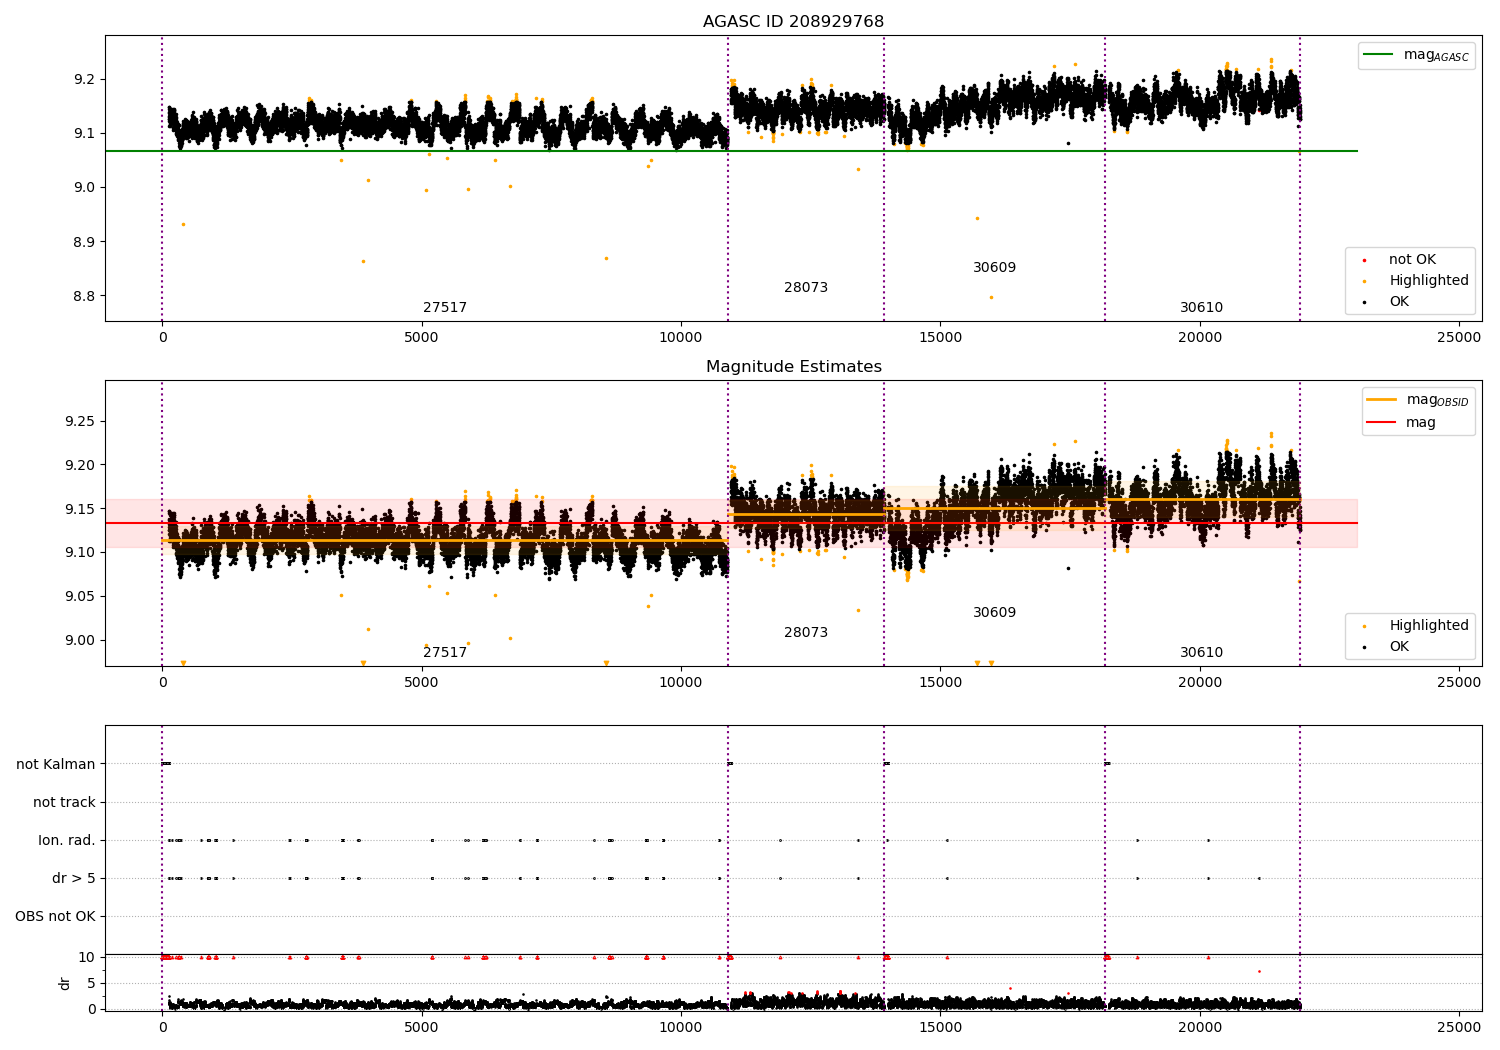
Task: Click the 'Ion. rad.' row label
Action: click(67, 841)
